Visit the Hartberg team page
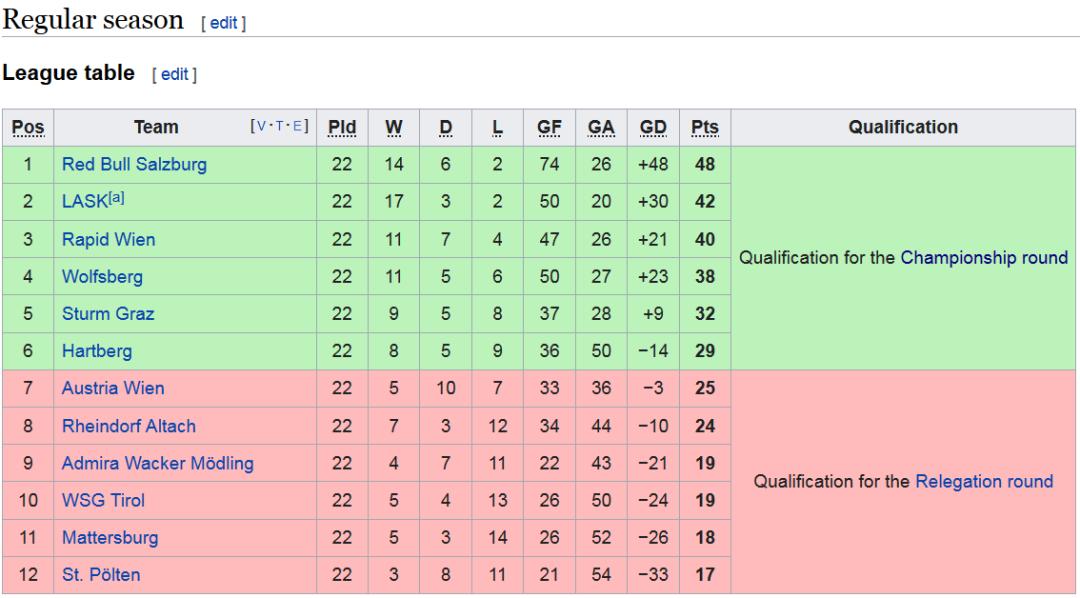 click(97, 351)
